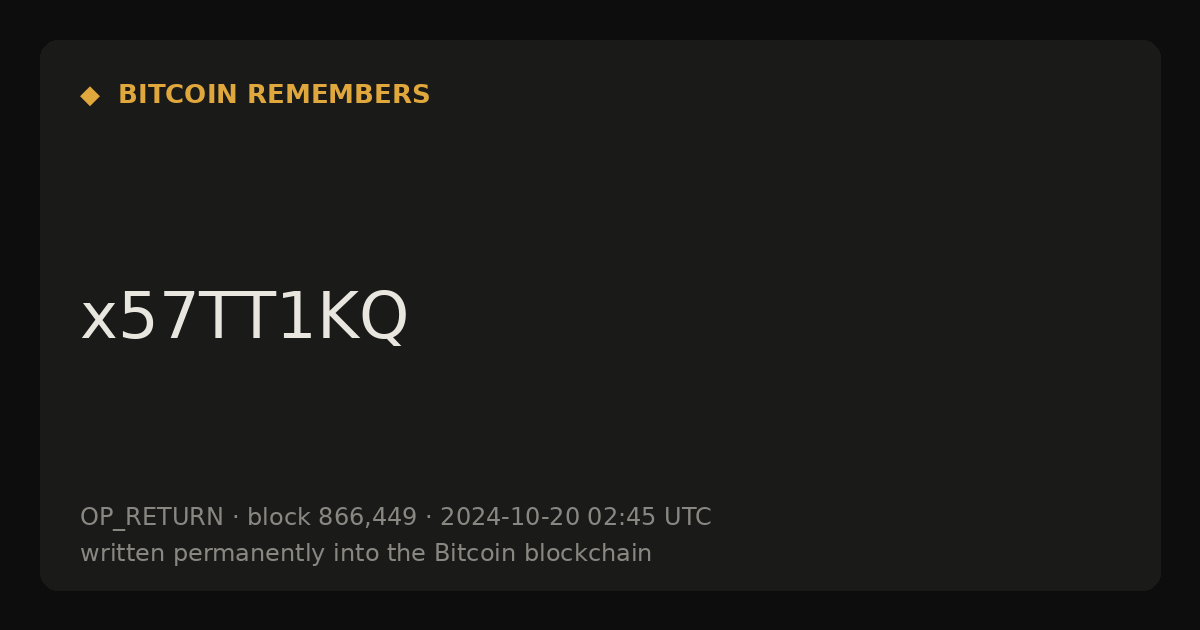Click empty card area right of message

780,317
